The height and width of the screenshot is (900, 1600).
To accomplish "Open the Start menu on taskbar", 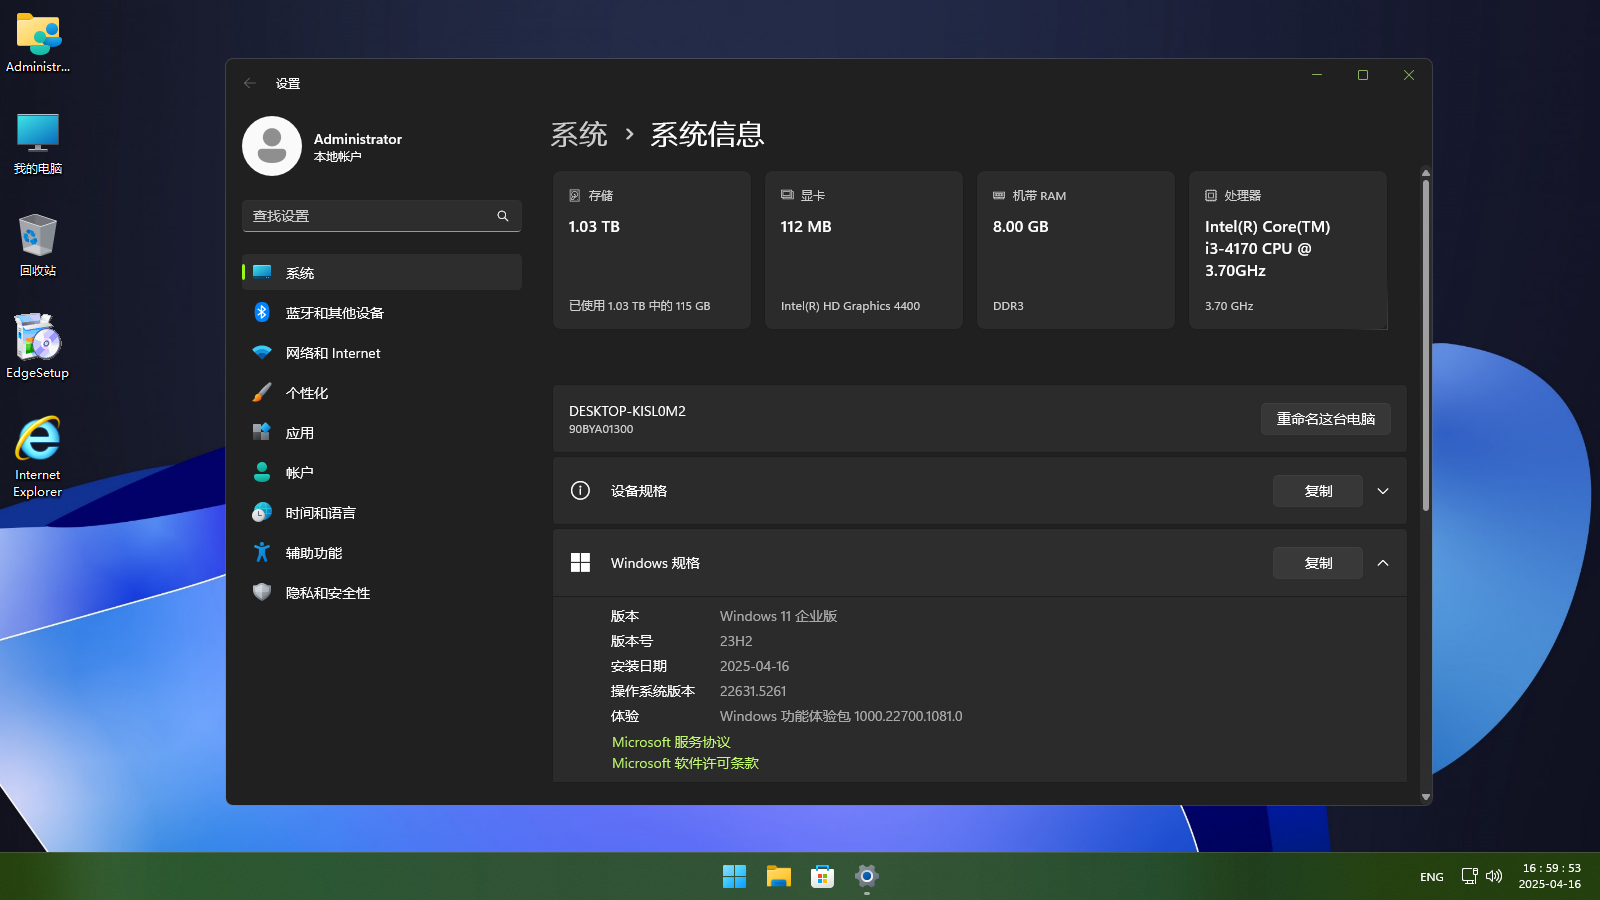I will [x=734, y=877].
